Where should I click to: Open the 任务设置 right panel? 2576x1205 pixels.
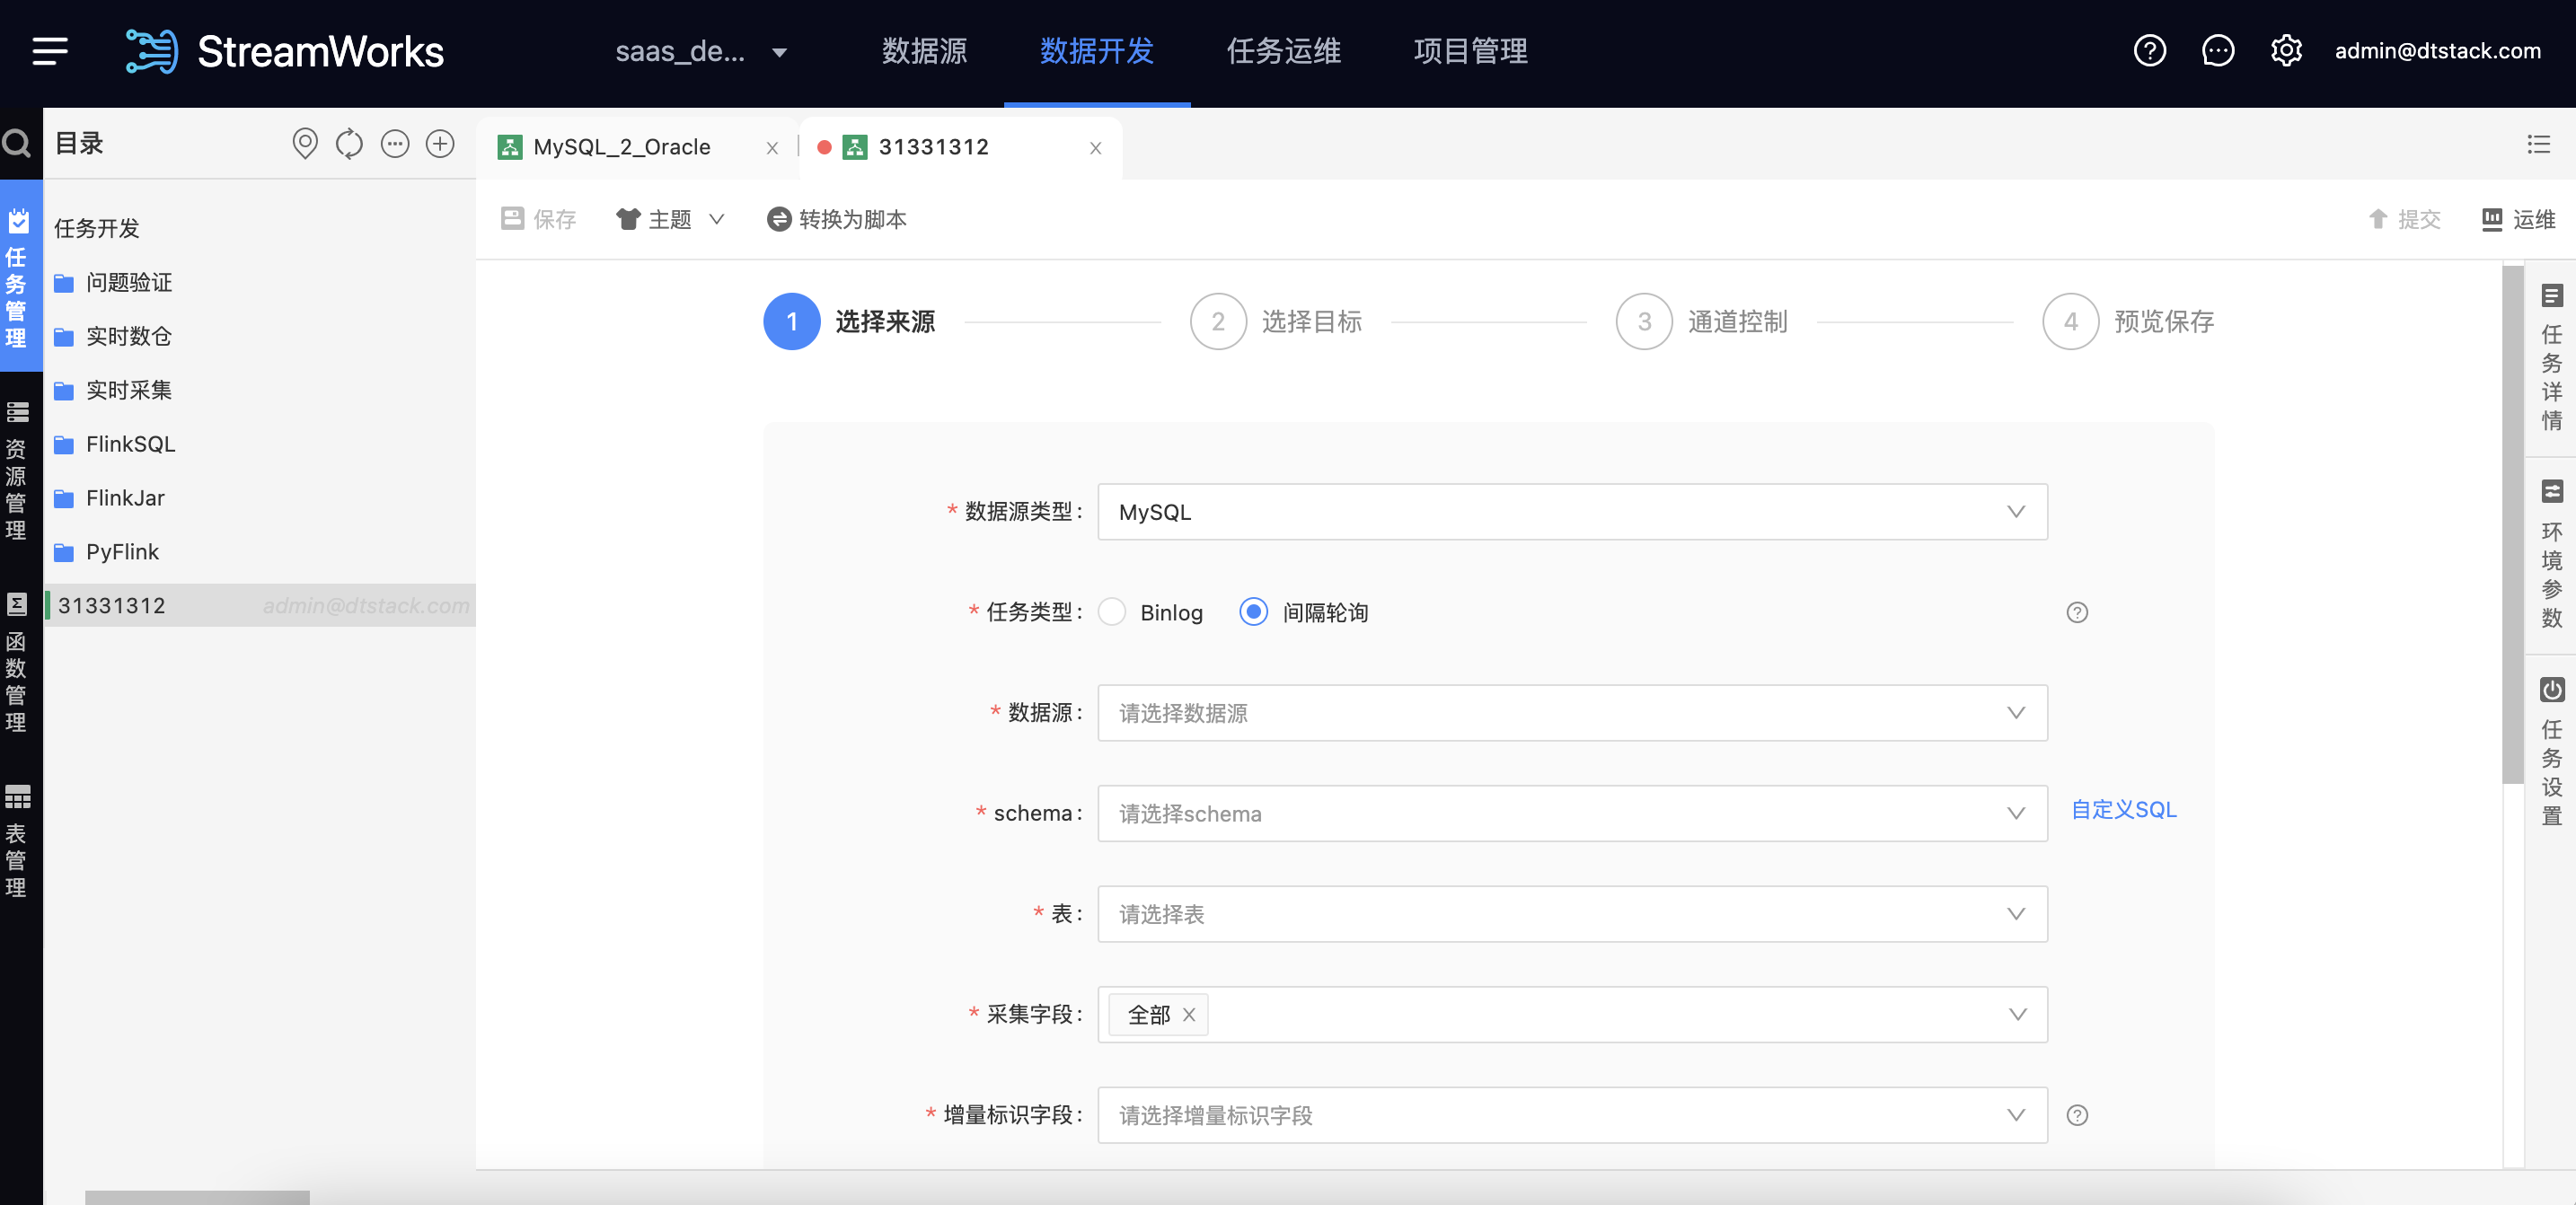[2551, 753]
